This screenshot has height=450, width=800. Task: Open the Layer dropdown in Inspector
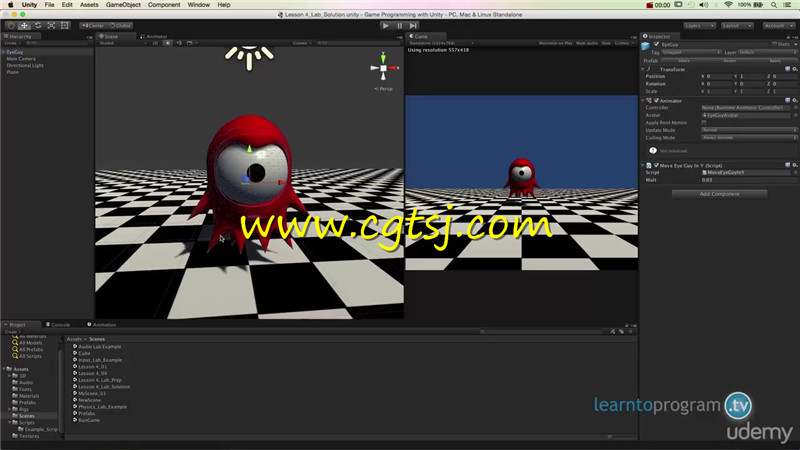point(767,52)
